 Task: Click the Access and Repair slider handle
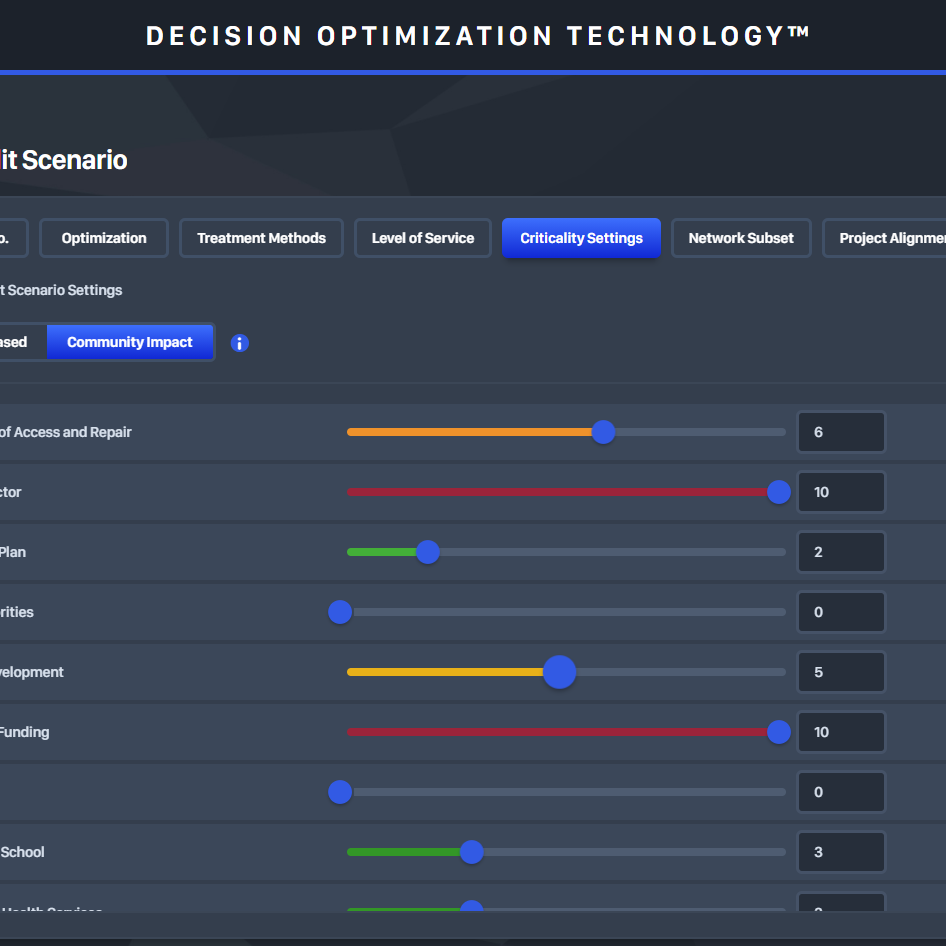[x=603, y=432]
